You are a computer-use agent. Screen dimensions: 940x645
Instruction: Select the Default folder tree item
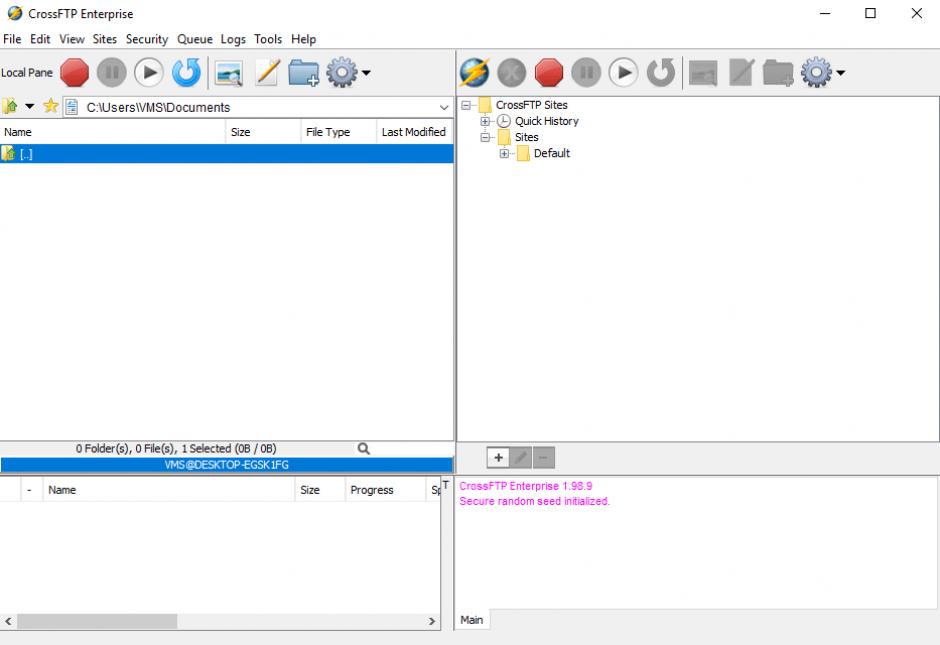pyautogui.click(x=552, y=153)
